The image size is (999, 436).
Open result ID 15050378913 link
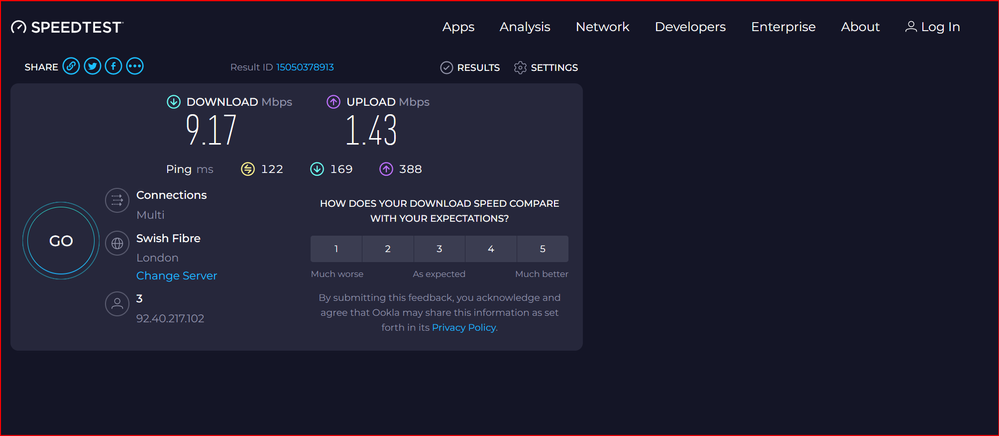(305, 67)
